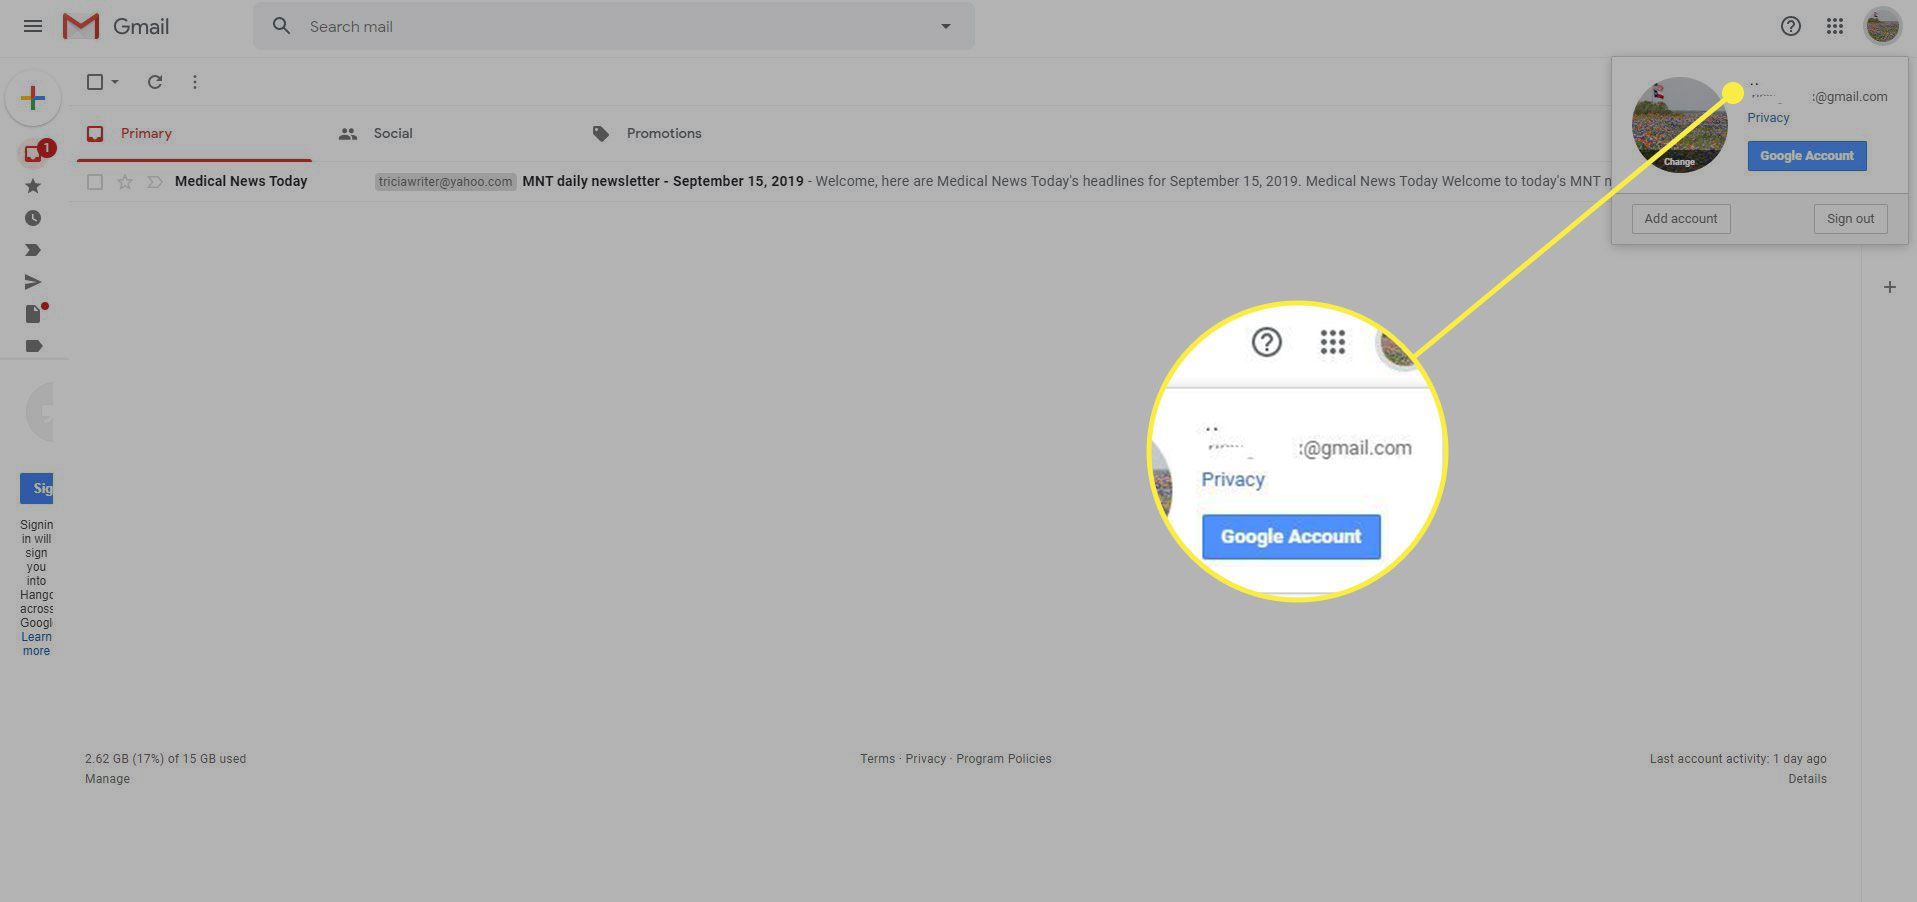Open the Google apps grid in header

coord(1834,26)
